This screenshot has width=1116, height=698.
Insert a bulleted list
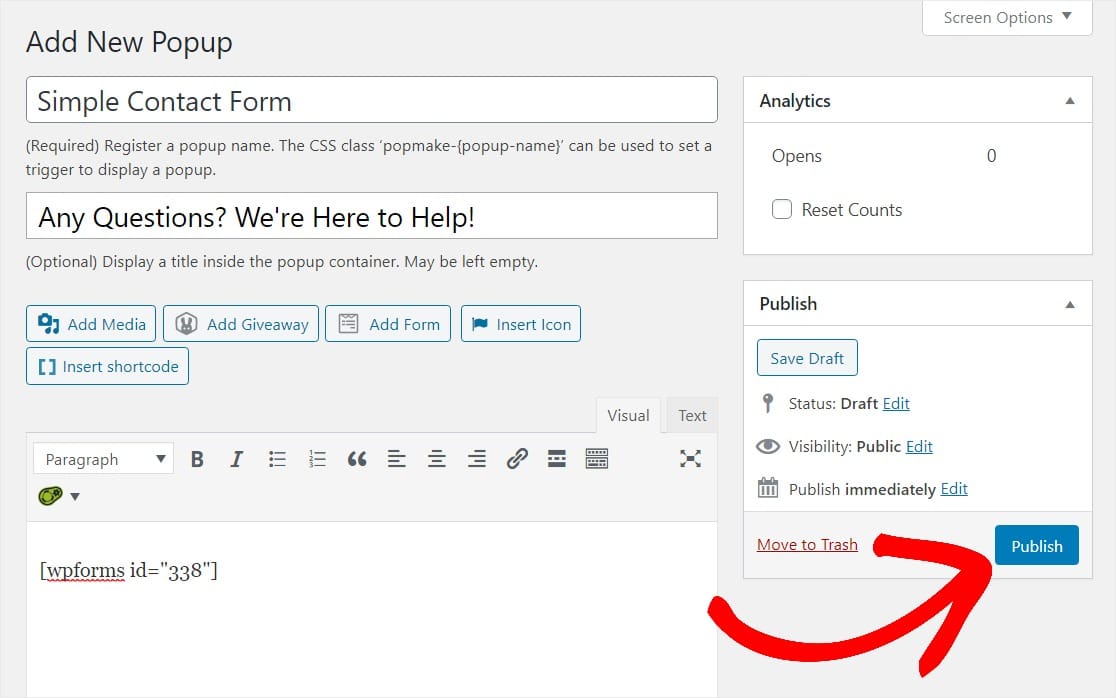pos(277,458)
